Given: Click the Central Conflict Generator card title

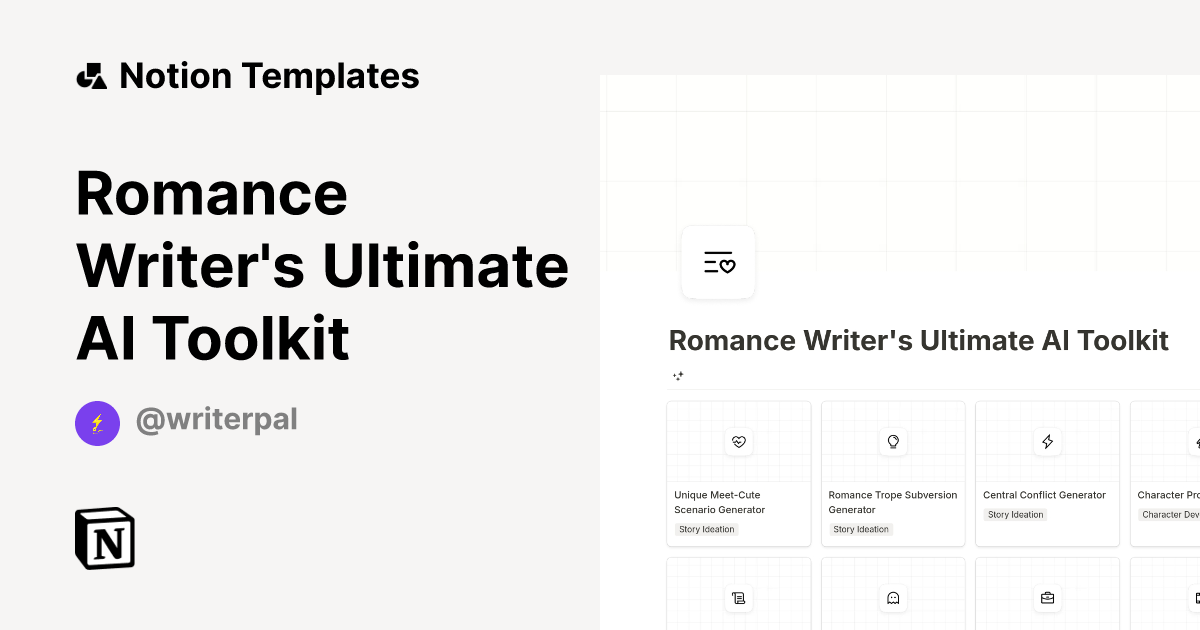Looking at the screenshot, I should pos(1044,495).
